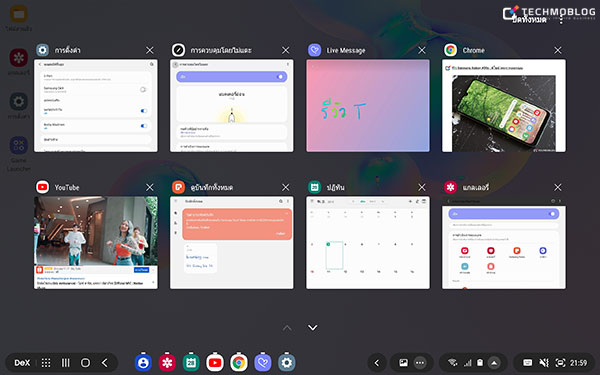This screenshot has height=375, width=600.
Task: Open the Live Message pink thumbnail
Action: (368, 106)
